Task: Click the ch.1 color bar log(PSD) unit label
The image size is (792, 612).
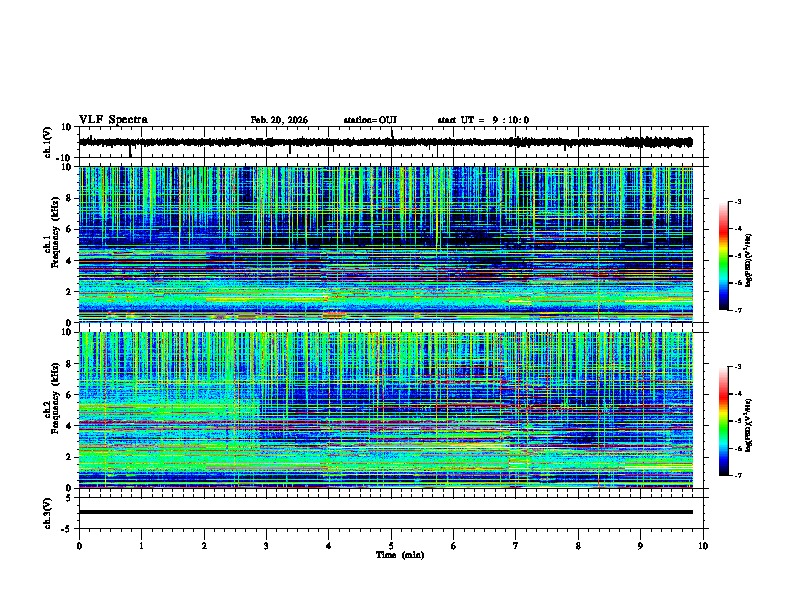Action: click(x=749, y=260)
